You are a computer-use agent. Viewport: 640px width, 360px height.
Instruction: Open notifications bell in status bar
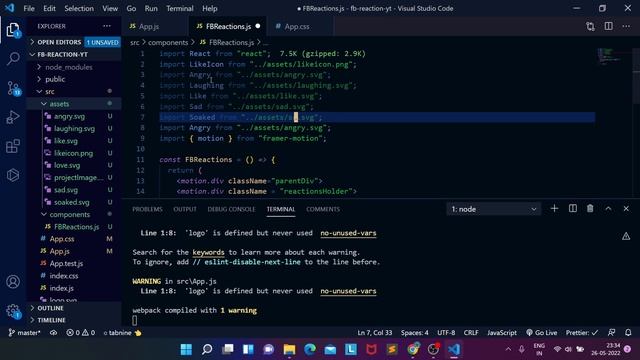(628, 333)
